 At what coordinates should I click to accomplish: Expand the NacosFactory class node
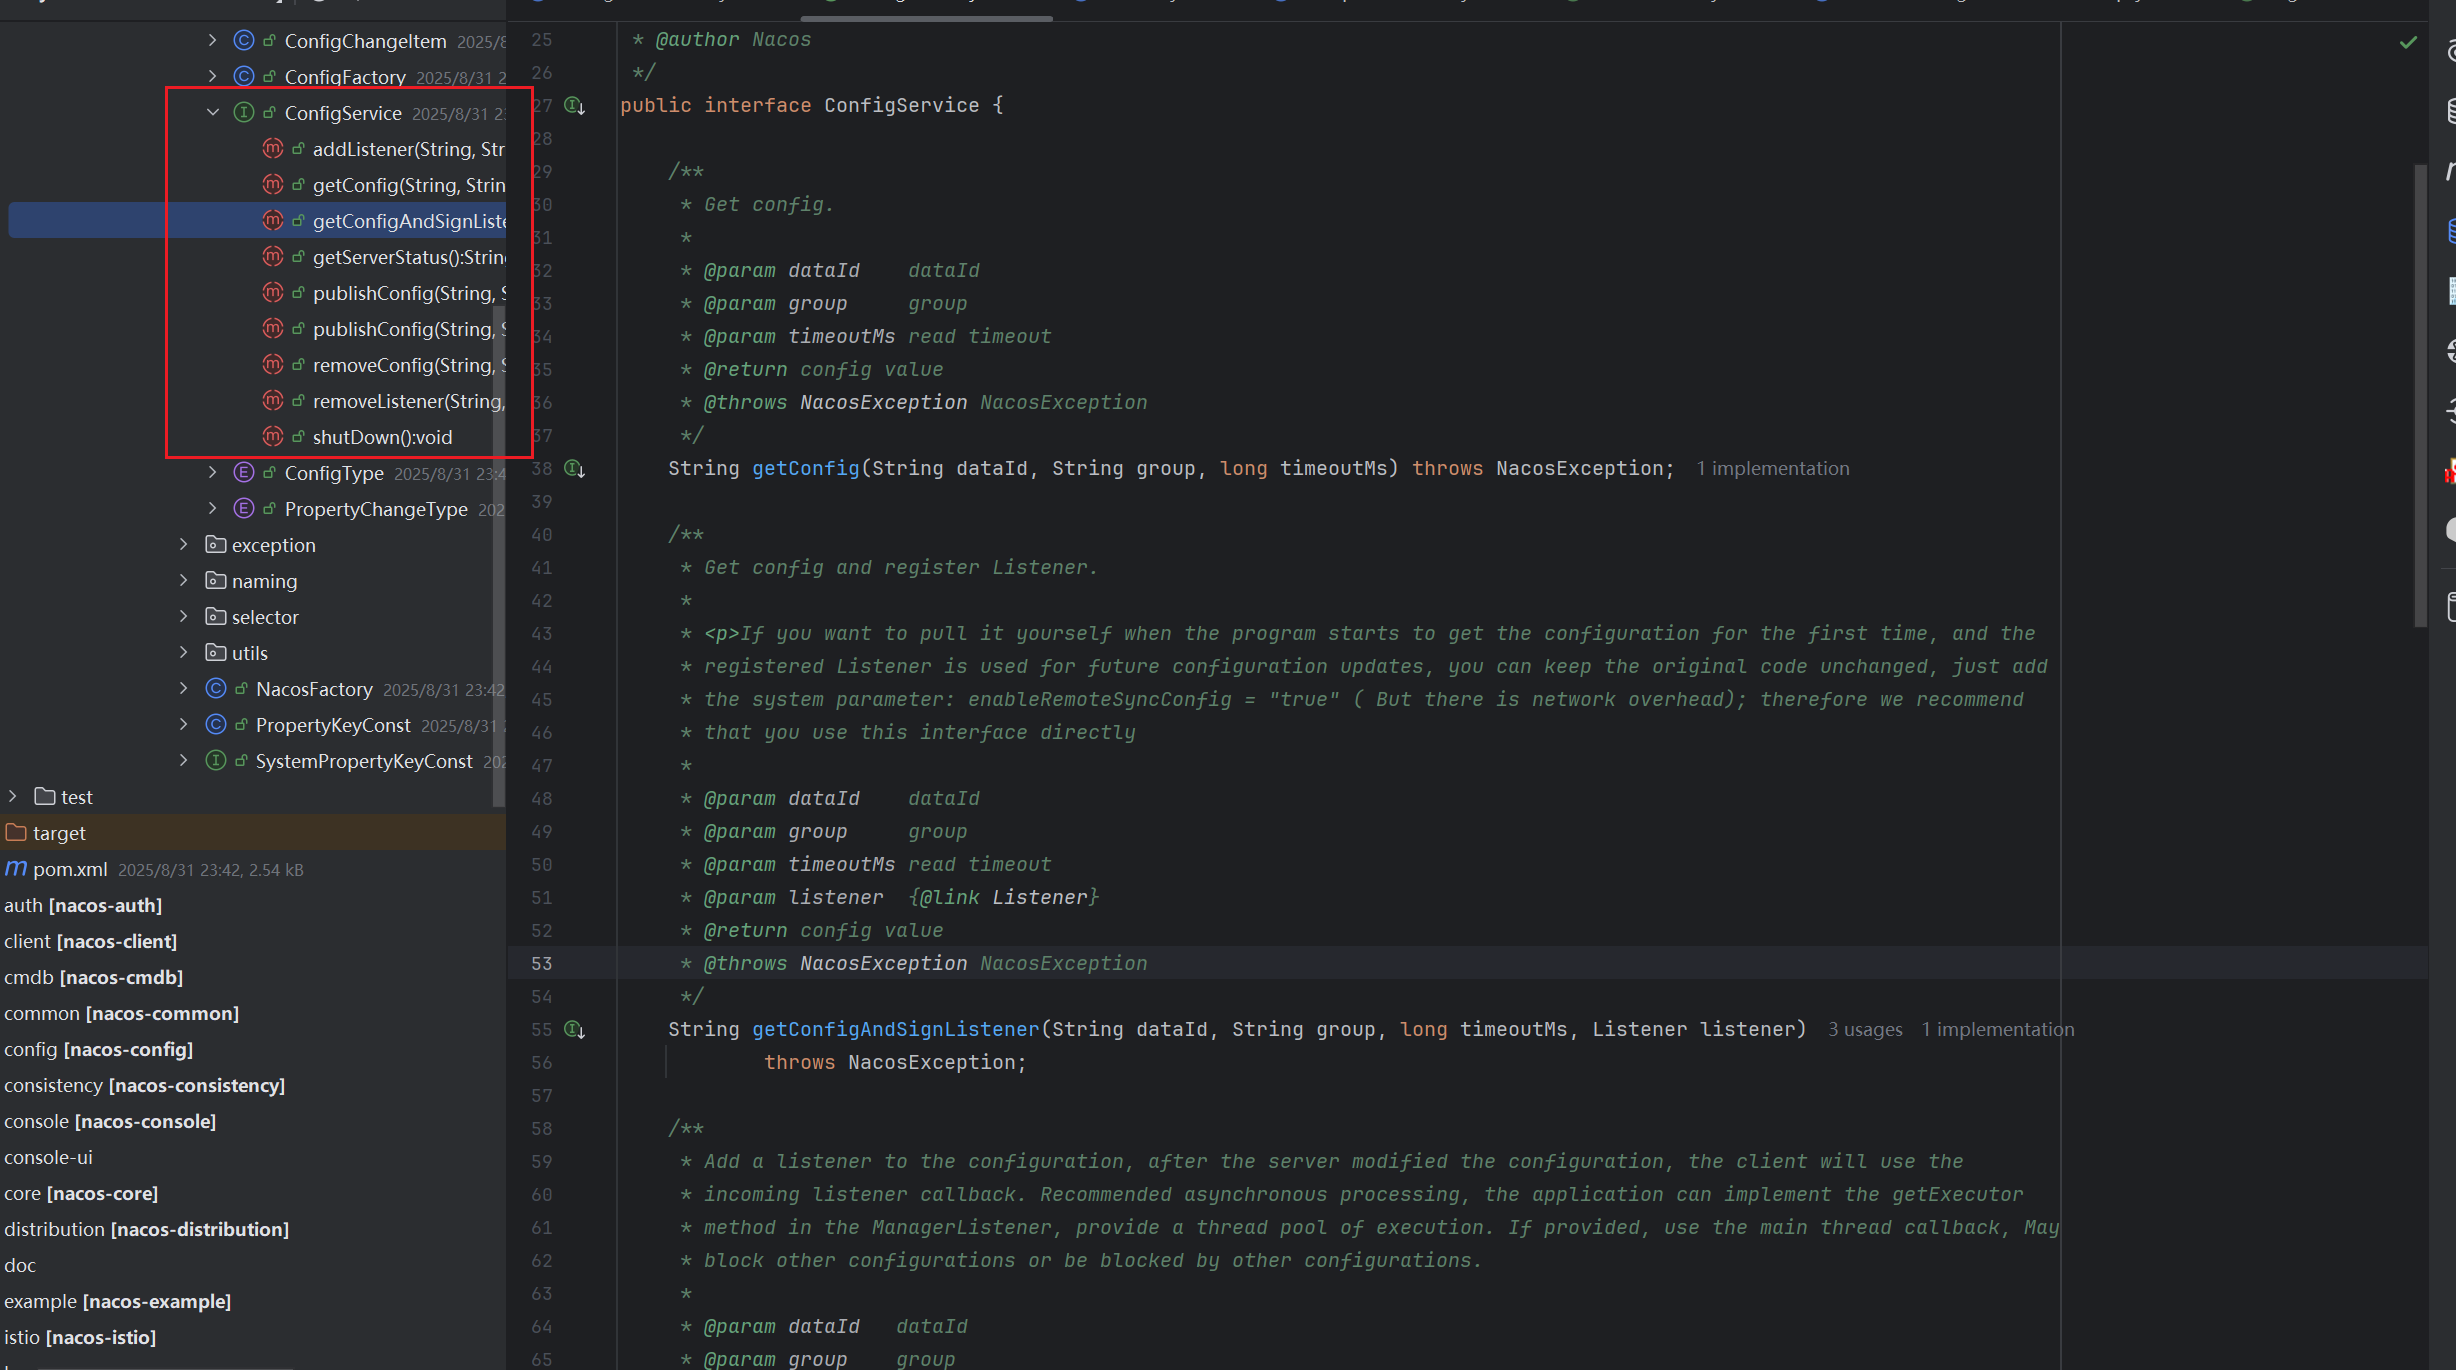click(x=184, y=689)
